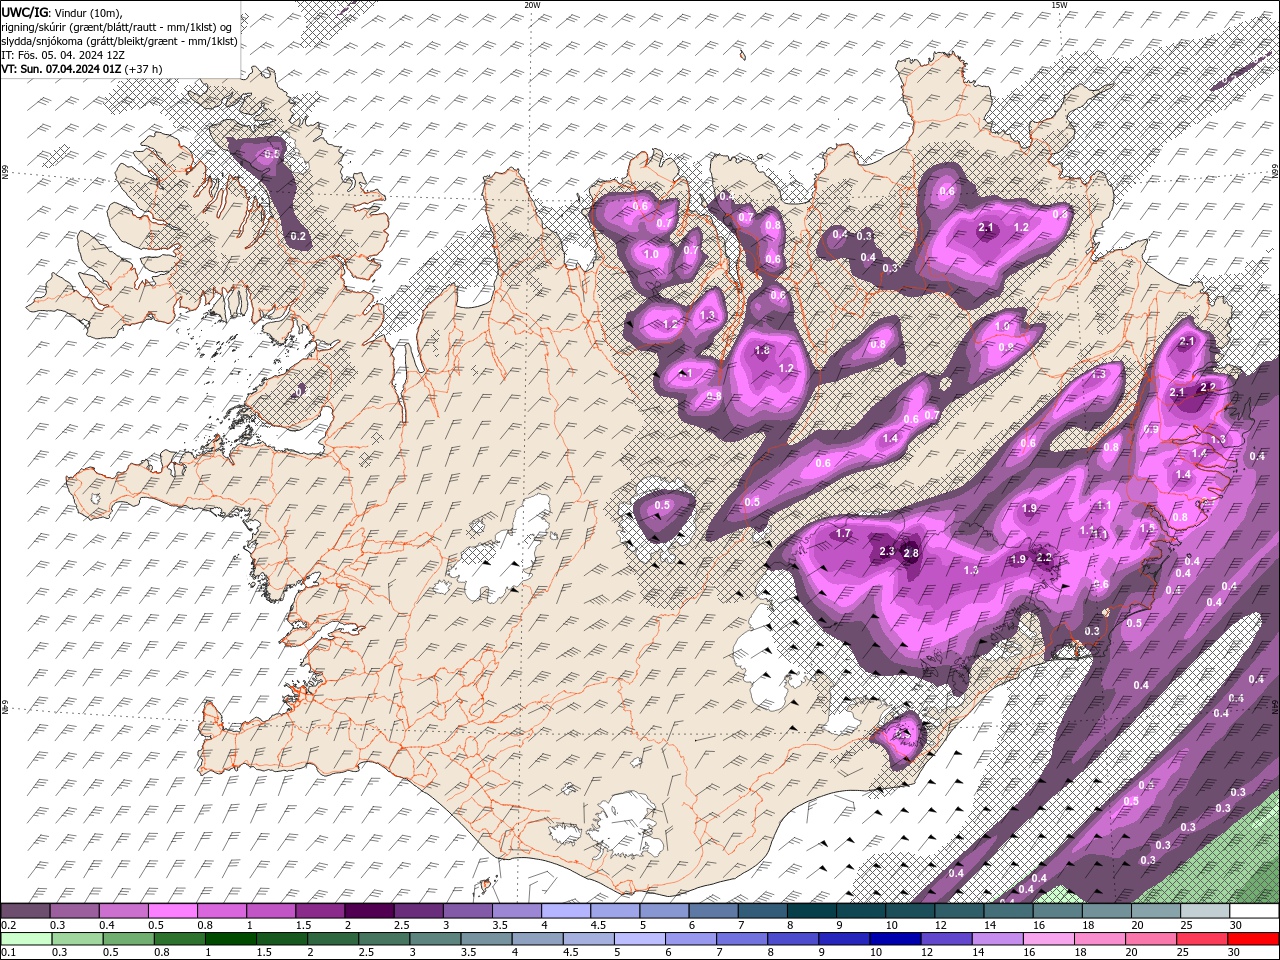Select rain legend swatch between 25 and 30
1280x960 pixels.
tap(1200, 939)
